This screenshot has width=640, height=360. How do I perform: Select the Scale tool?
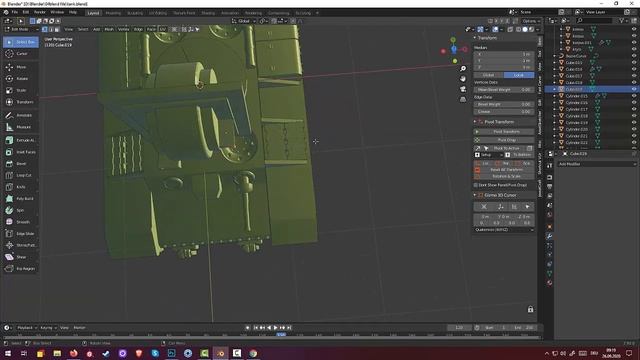[x=21, y=90]
